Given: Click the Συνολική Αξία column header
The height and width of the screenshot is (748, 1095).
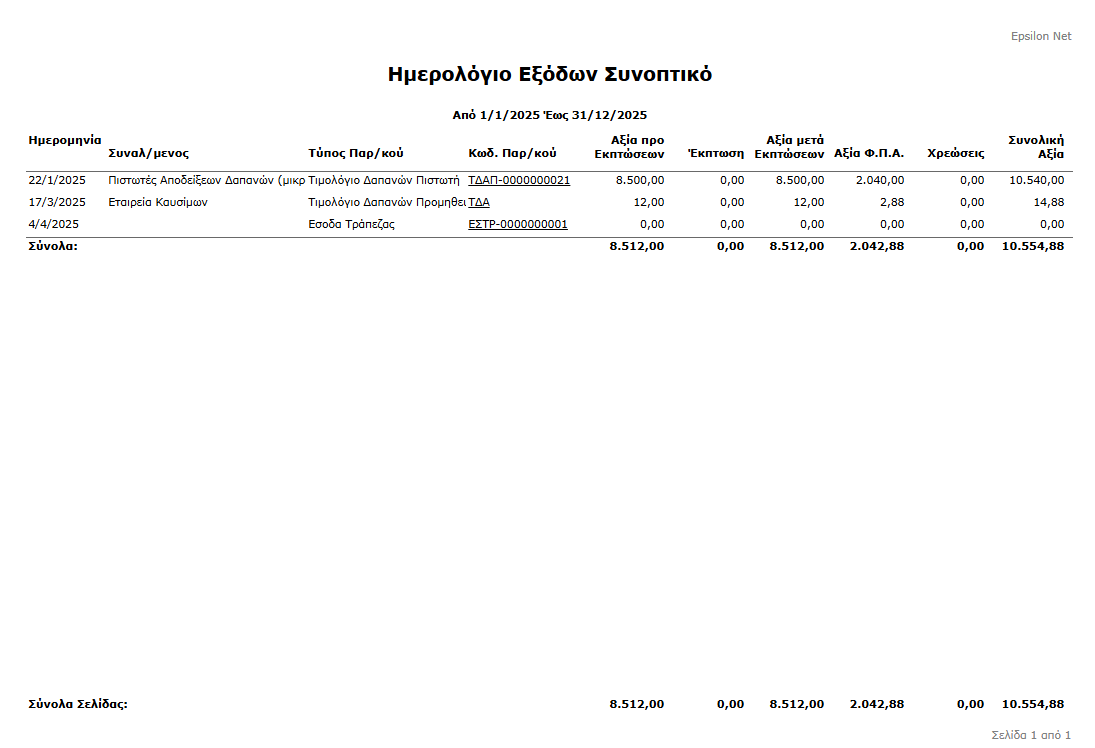Looking at the screenshot, I should [x=1036, y=147].
